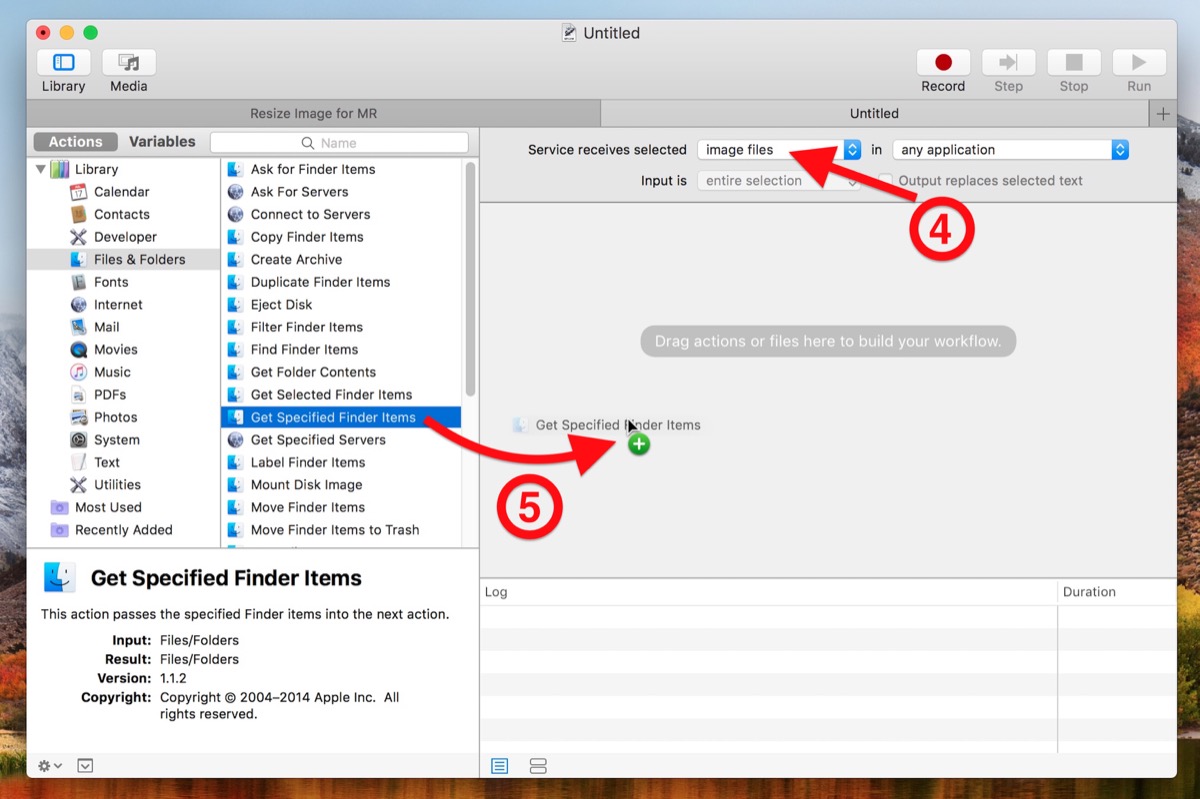Switch to the Resize Image for MR tab
1200x799 pixels.
coord(313,113)
